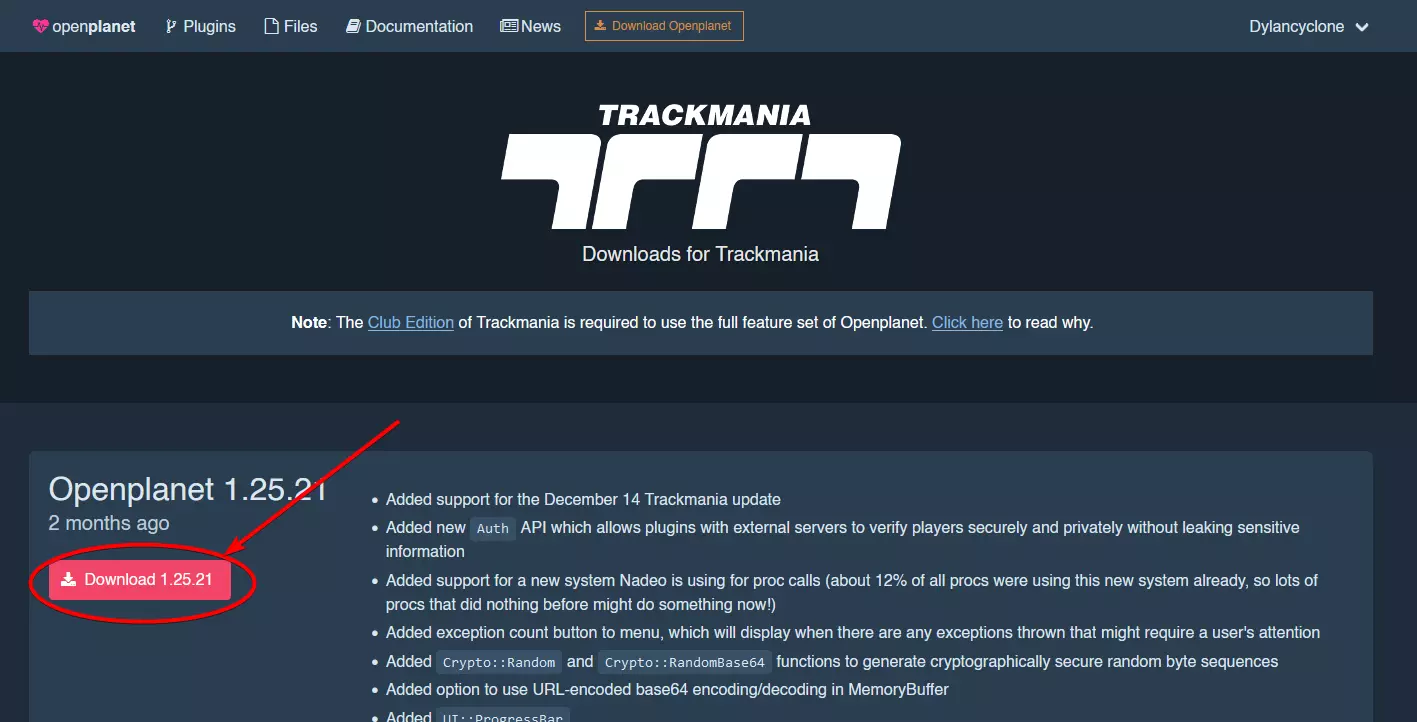Click the orange Download Openplanet button
Screen dimensions: 1417x722
664,26
